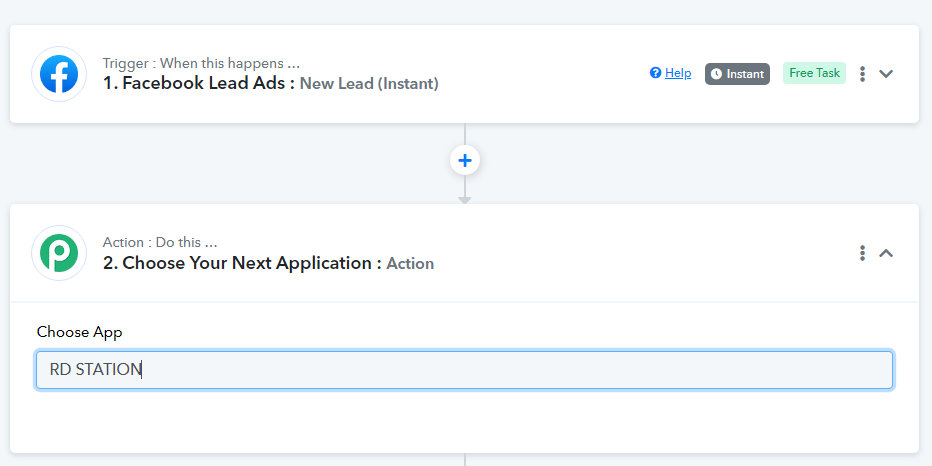Click the green Pabbly action app icon

click(59, 253)
